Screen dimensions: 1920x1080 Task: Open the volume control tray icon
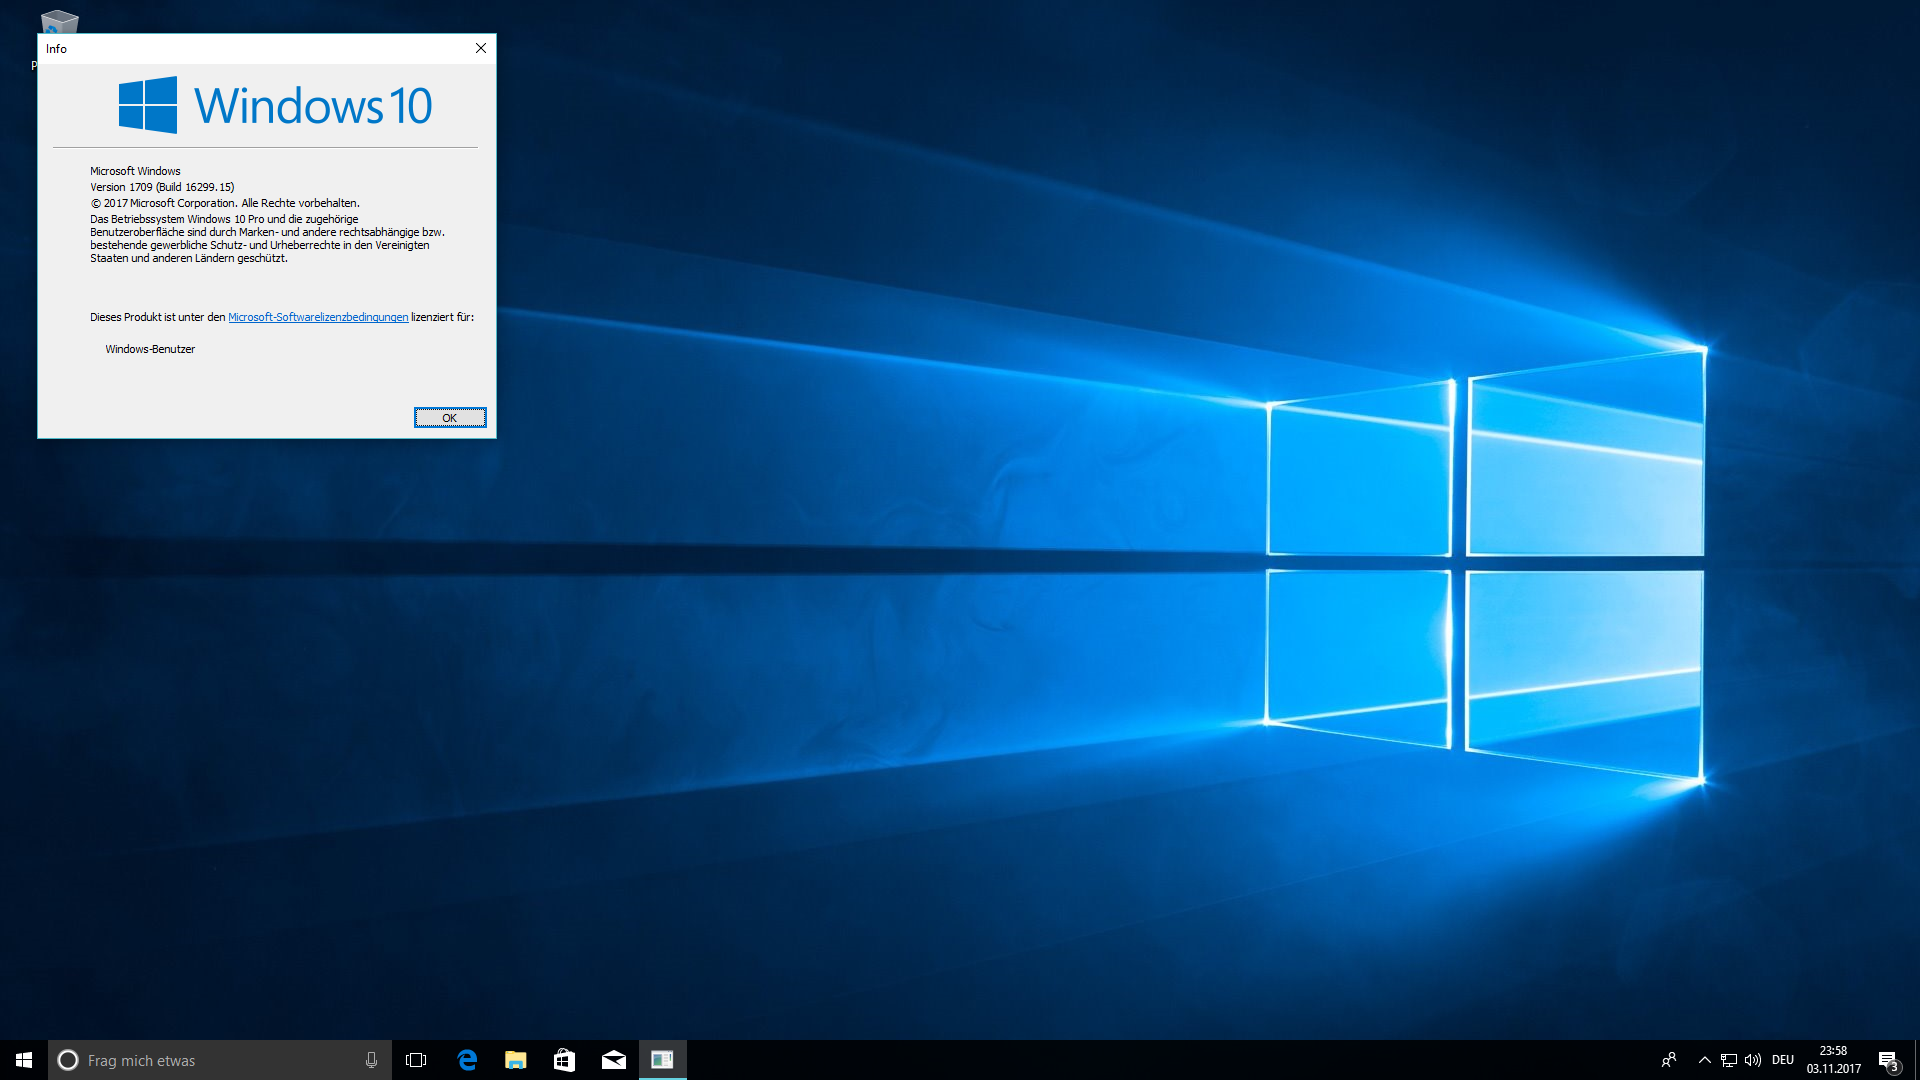coord(1752,1060)
